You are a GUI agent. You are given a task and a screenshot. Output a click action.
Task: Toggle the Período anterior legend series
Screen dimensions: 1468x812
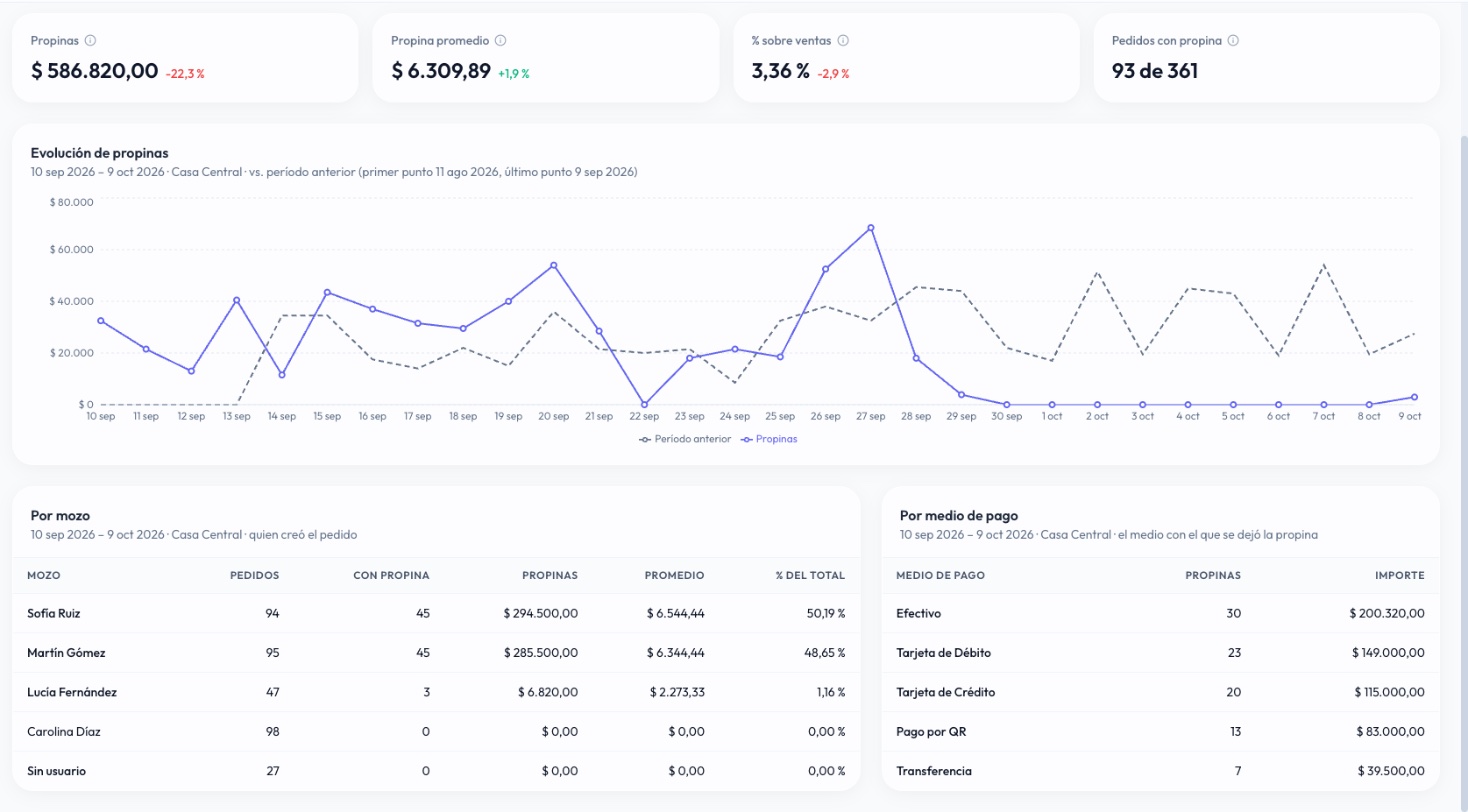pyautogui.click(x=685, y=439)
